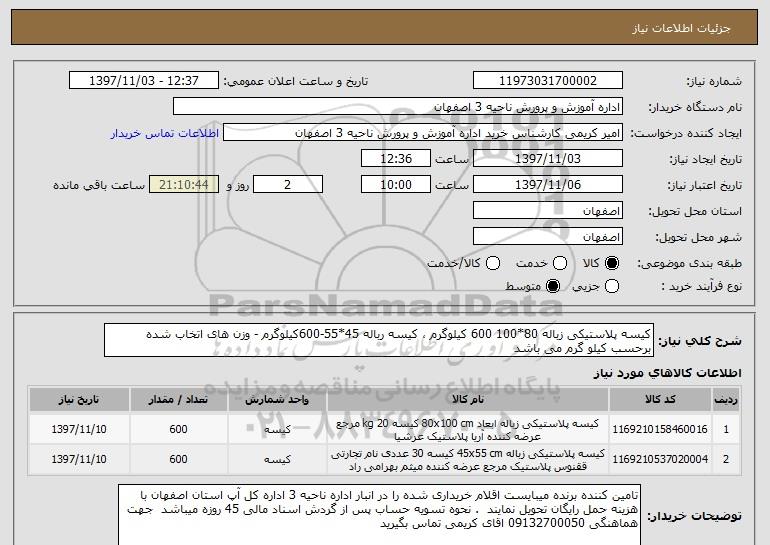Click the اطلاعات کالاهای مورد نیاز section title

667,374
